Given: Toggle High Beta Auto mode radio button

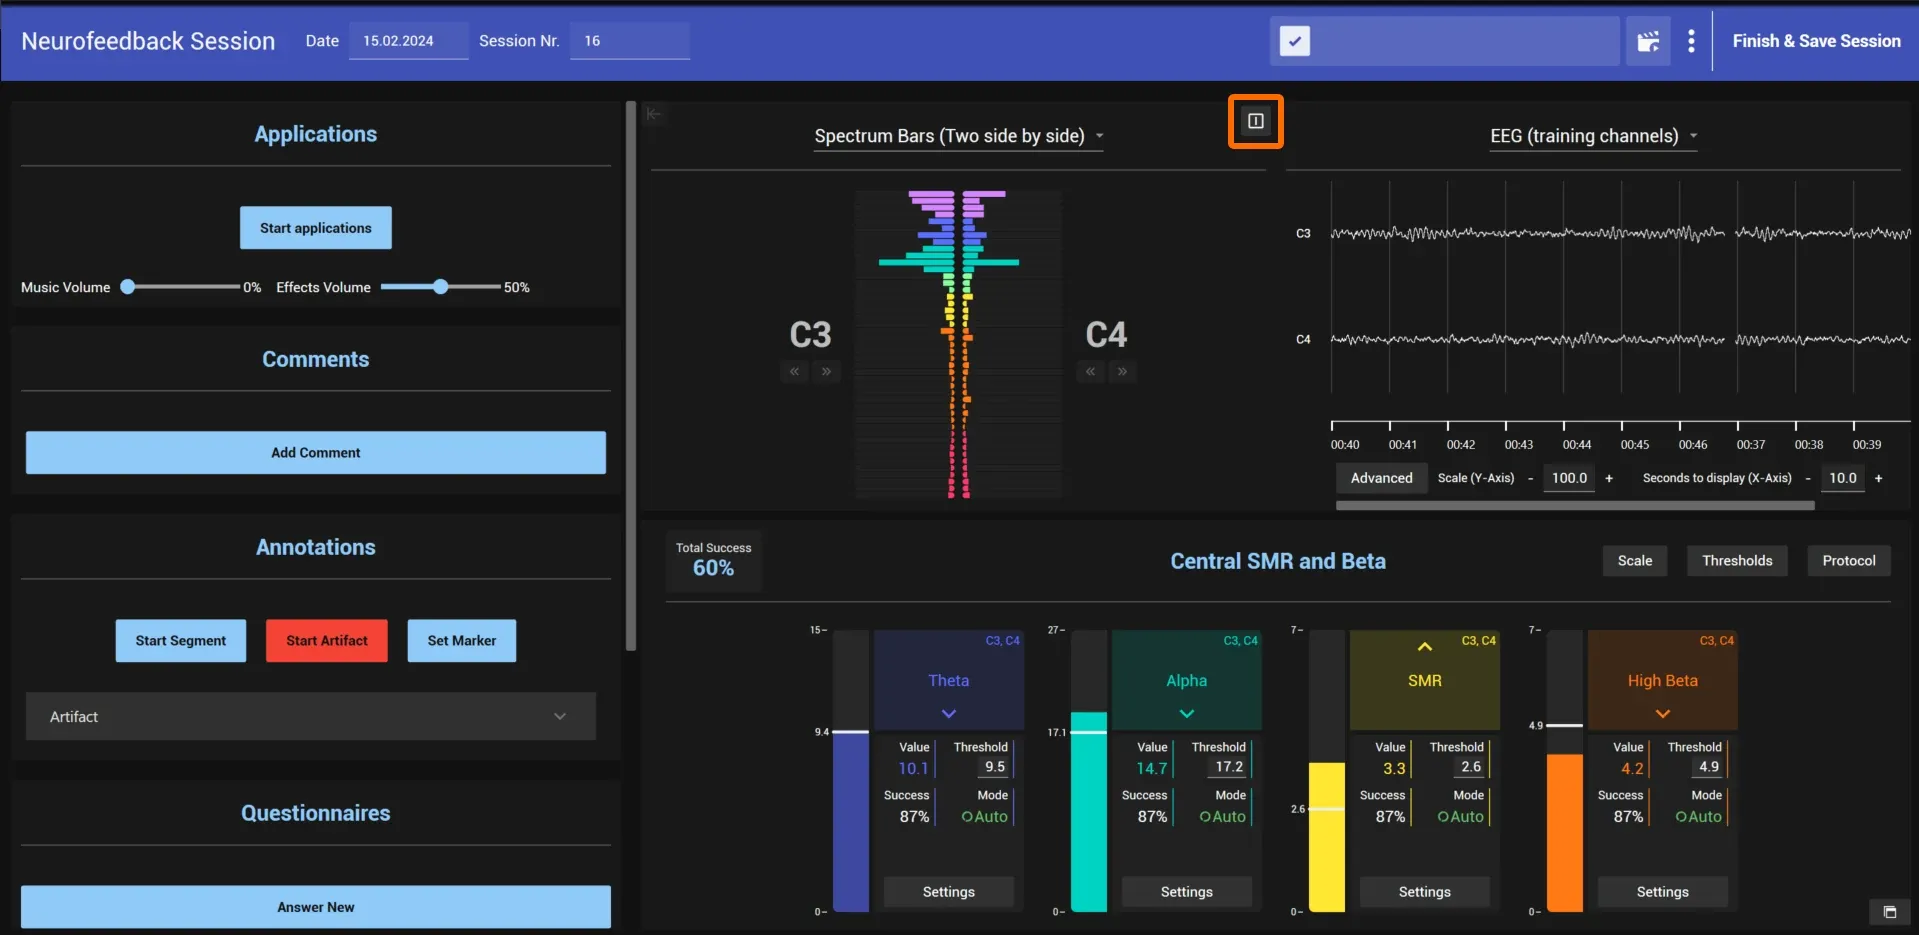Looking at the screenshot, I should (1681, 817).
